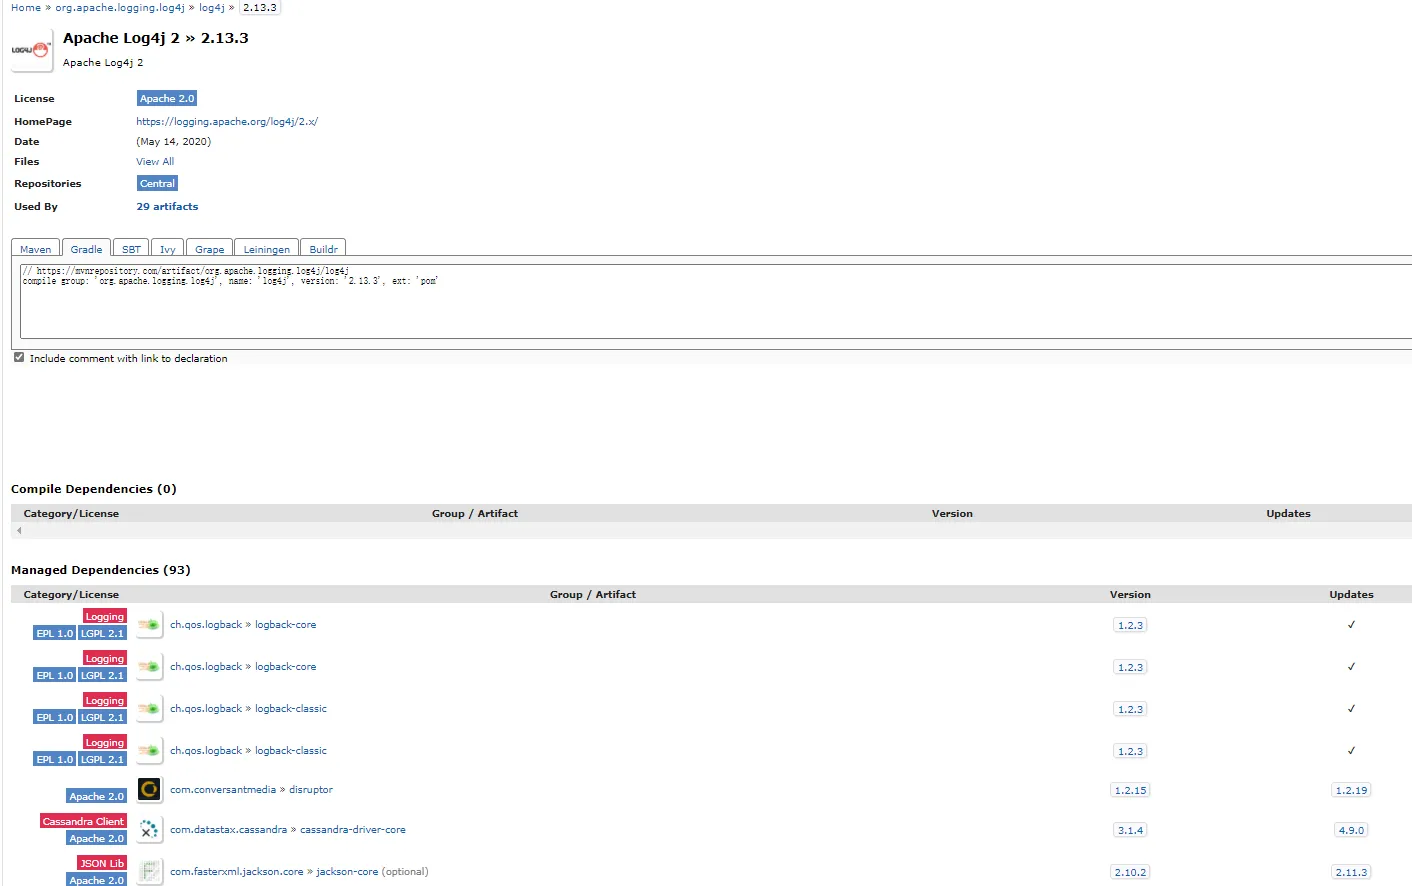This screenshot has height=886, width=1412.
Task: Click the JSON Lib category badge
Action: coord(102,864)
